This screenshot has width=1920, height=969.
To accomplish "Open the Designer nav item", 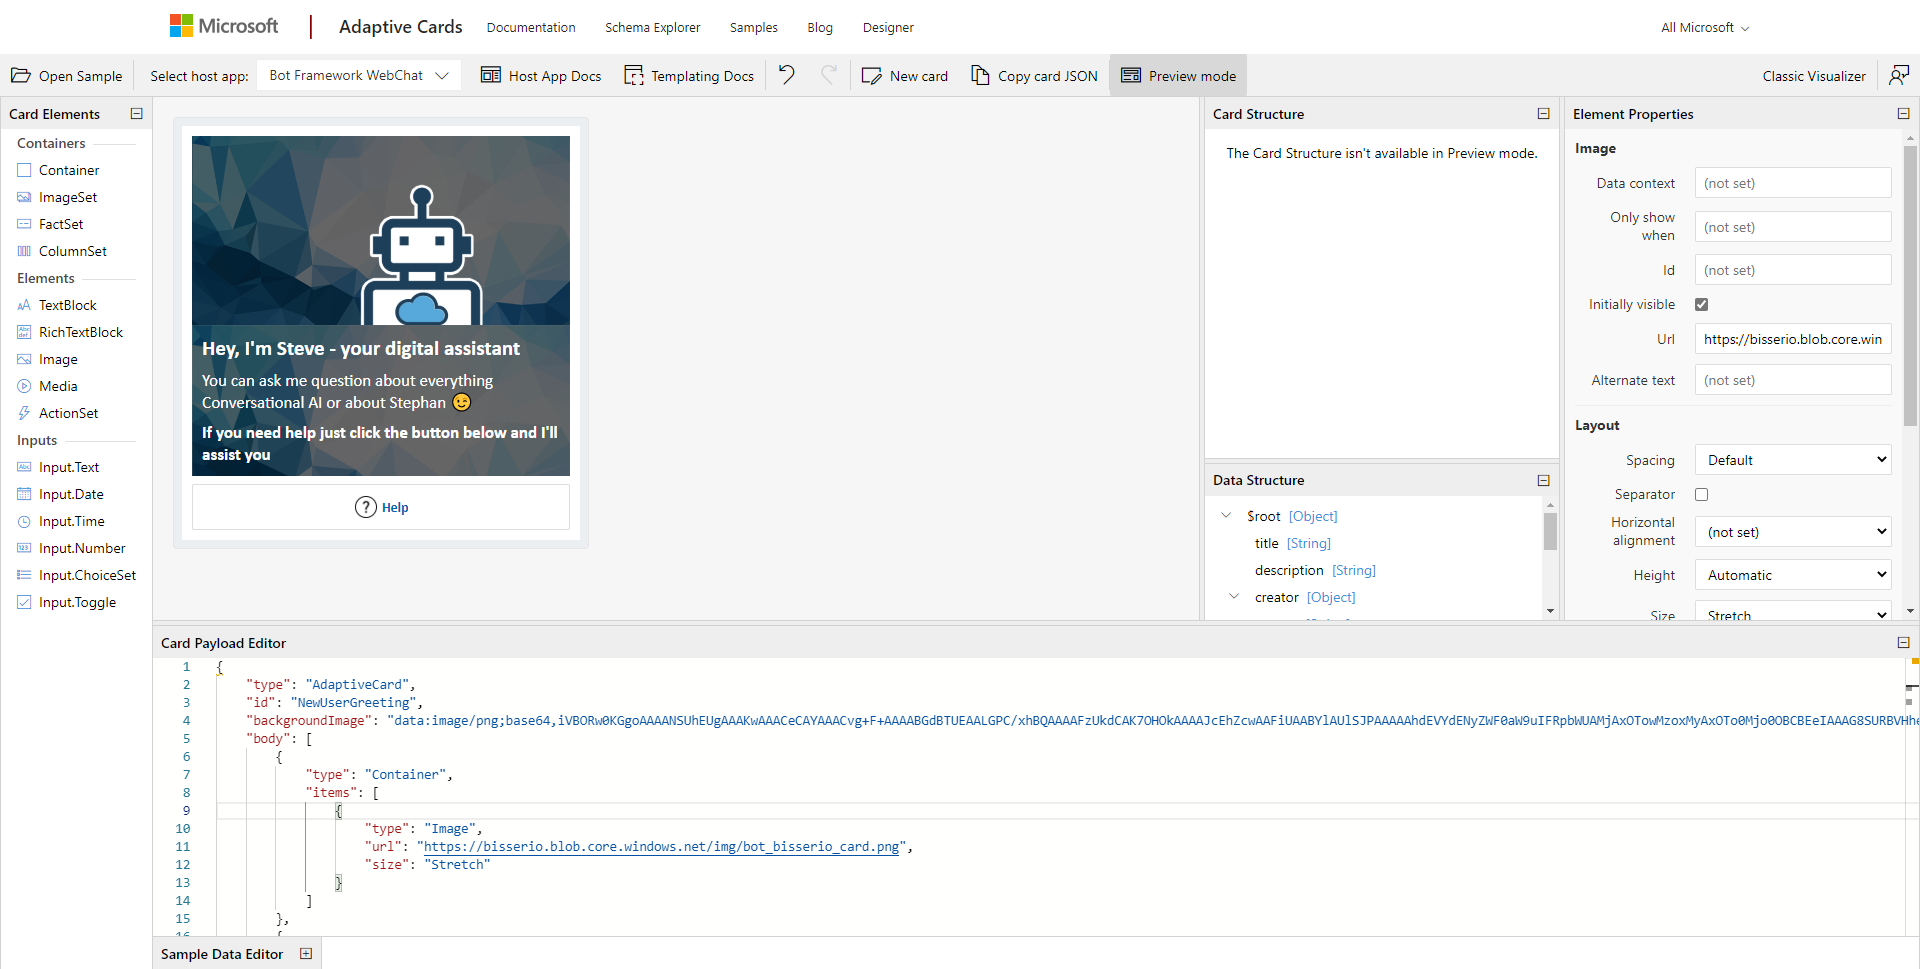I will (x=888, y=27).
